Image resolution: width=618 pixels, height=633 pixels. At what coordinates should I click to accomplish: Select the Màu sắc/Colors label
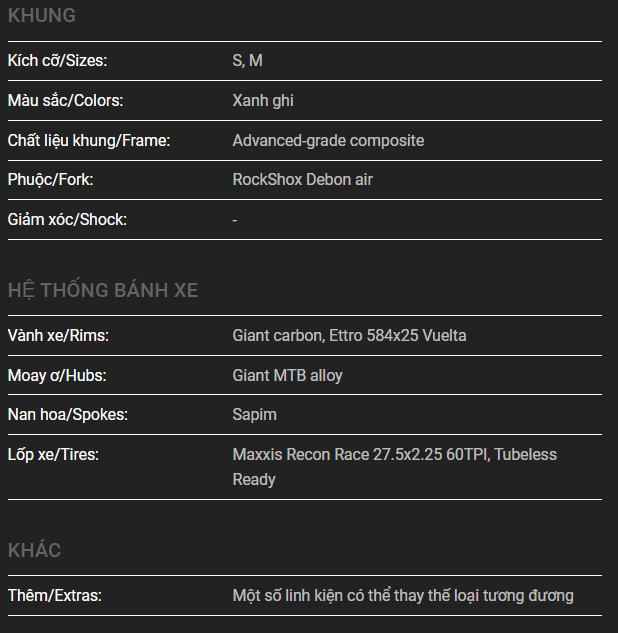(x=65, y=101)
